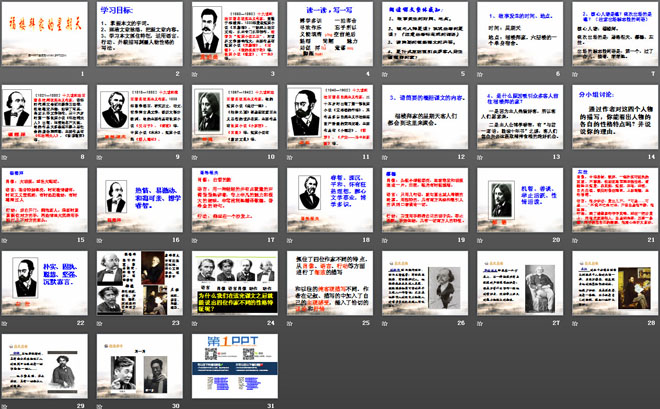
Task: Select slide 10 author portrait thumbnail
Action: tap(235, 117)
